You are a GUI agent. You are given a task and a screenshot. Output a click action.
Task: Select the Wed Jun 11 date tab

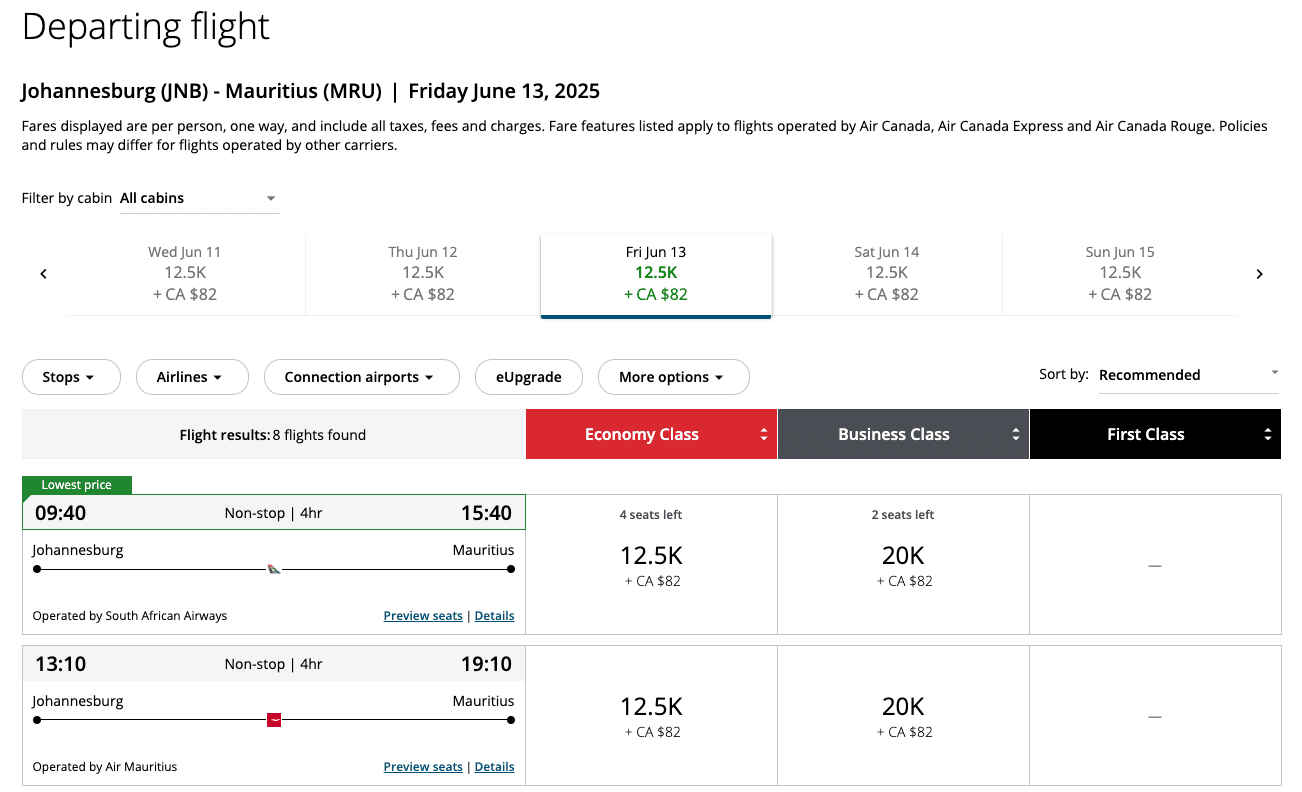(185, 273)
